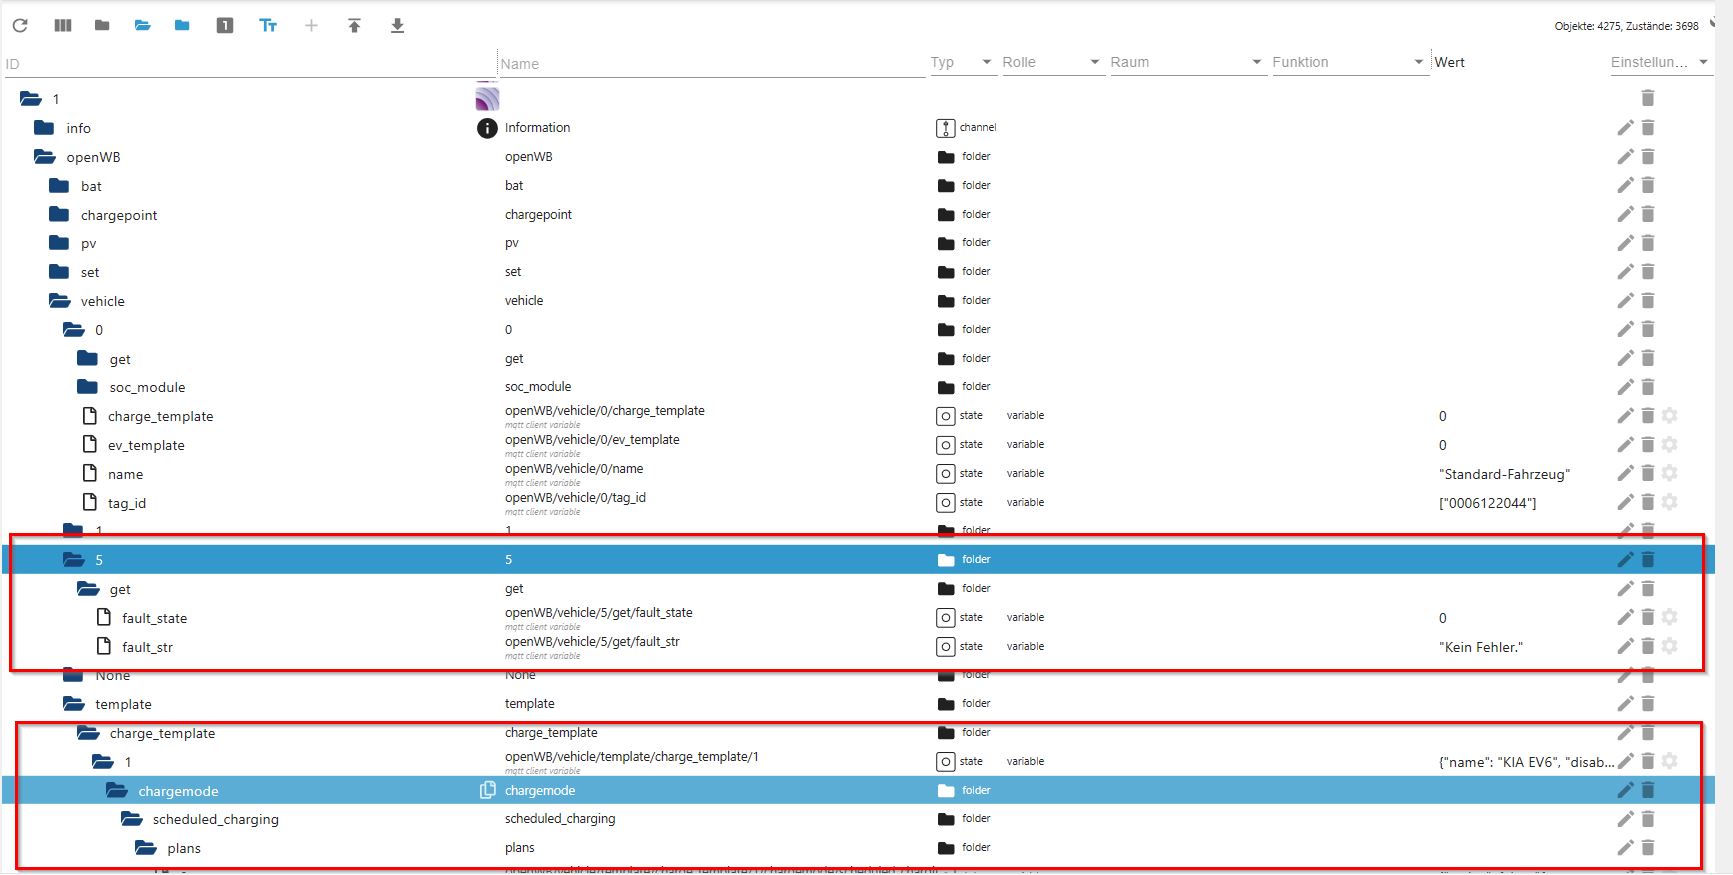The width and height of the screenshot is (1733, 875).
Task: Expand the bat folder
Action: pos(59,186)
